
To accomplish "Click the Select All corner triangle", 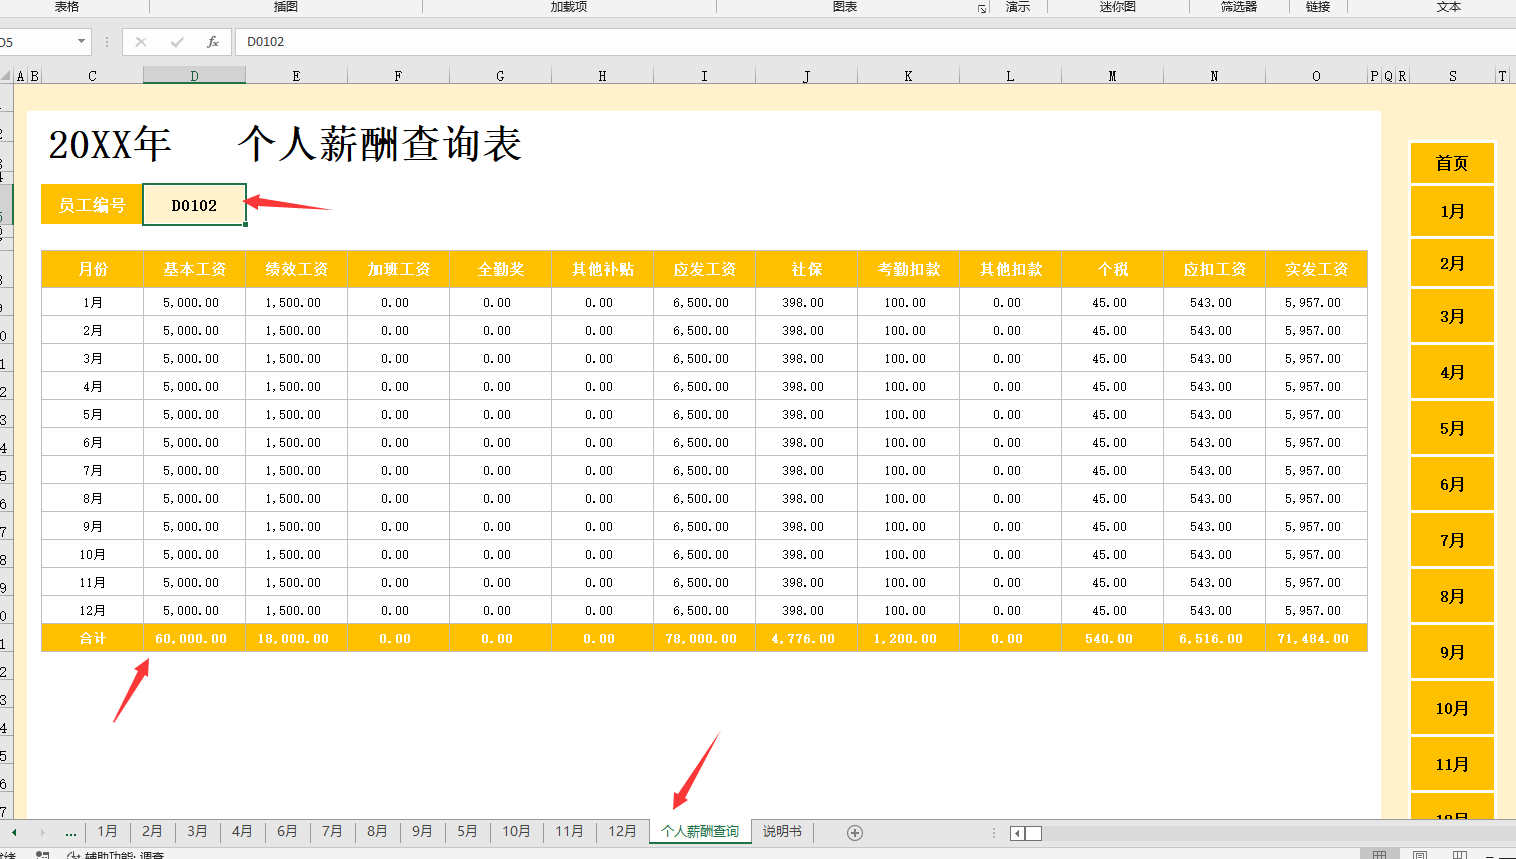I will tap(6, 76).
